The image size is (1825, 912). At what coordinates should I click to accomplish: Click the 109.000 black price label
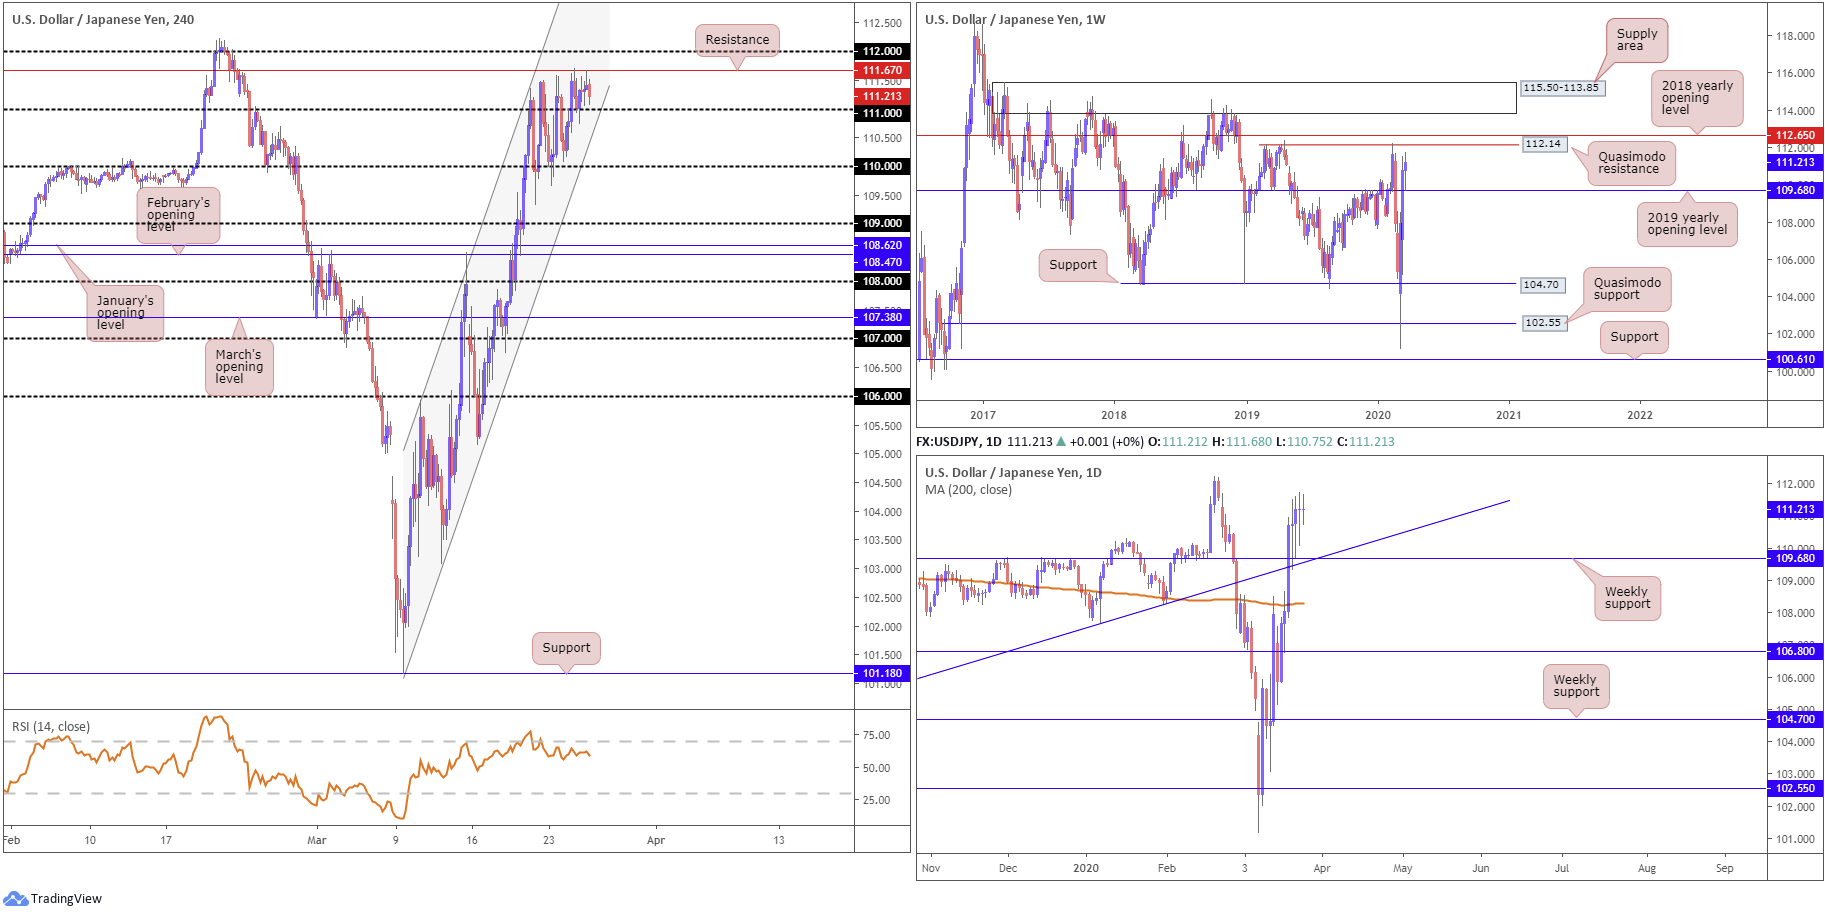(882, 223)
